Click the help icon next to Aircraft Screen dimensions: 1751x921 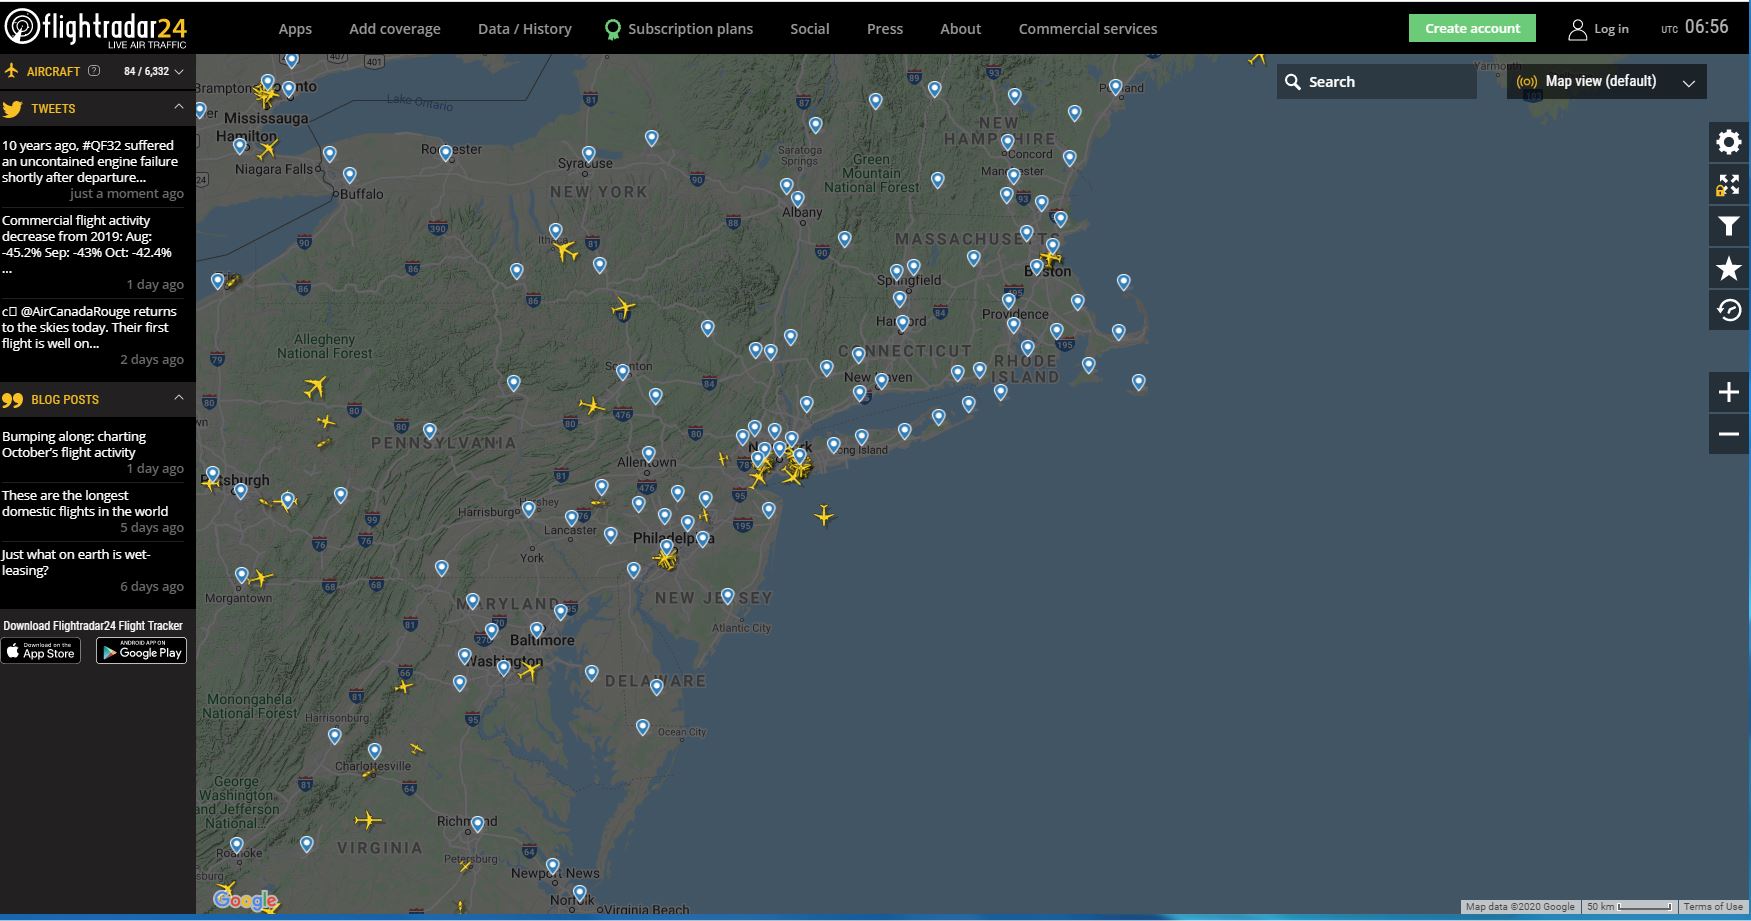pos(94,71)
